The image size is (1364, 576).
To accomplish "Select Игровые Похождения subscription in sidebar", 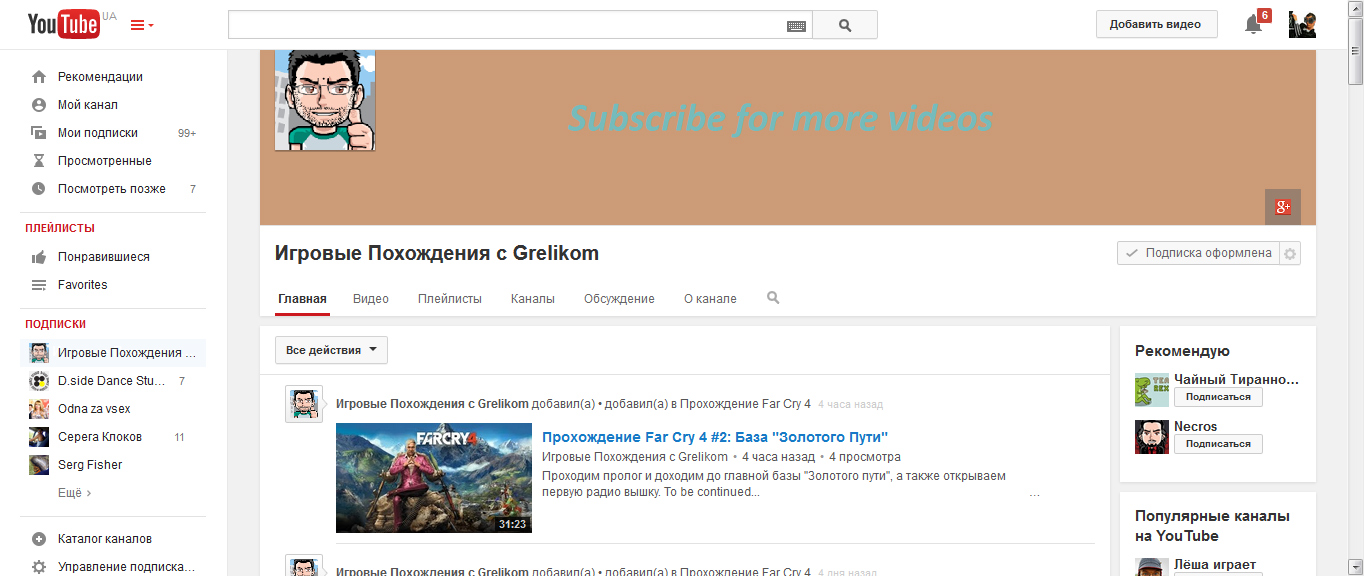I will 113,353.
